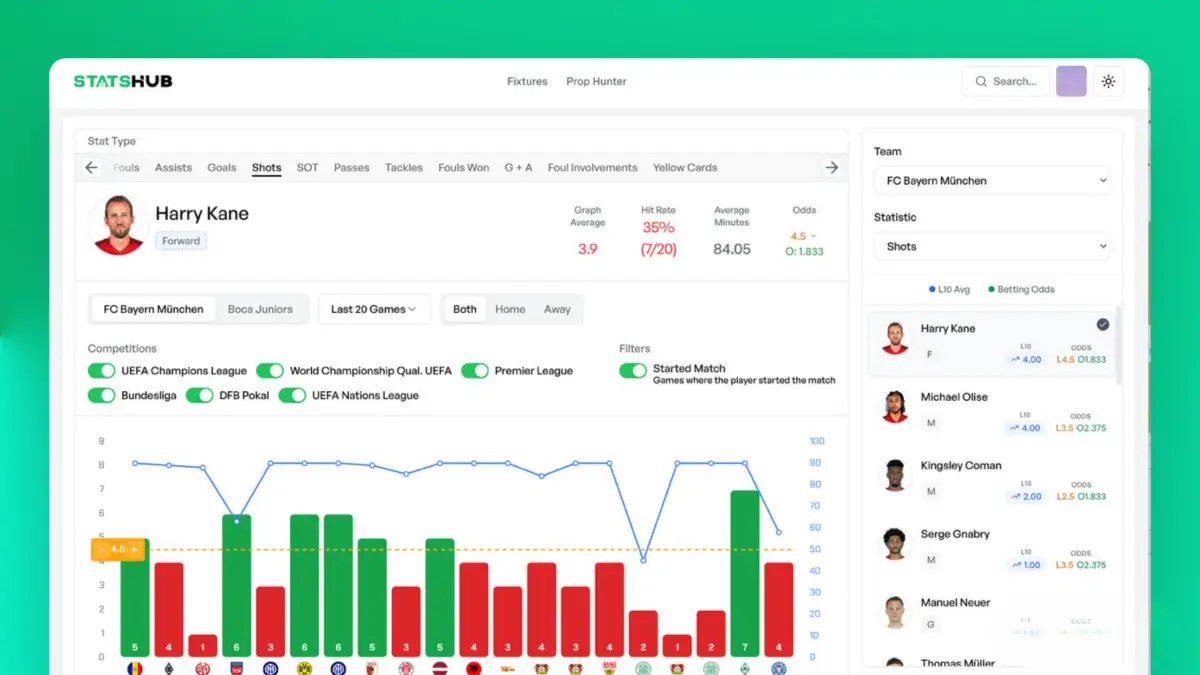
Task: Turn off the Bundesliga competition toggle
Action: (x=102, y=396)
